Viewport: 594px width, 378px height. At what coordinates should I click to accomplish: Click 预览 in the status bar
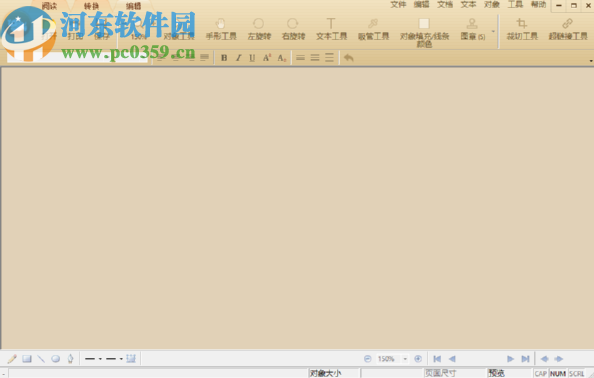point(496,373)
